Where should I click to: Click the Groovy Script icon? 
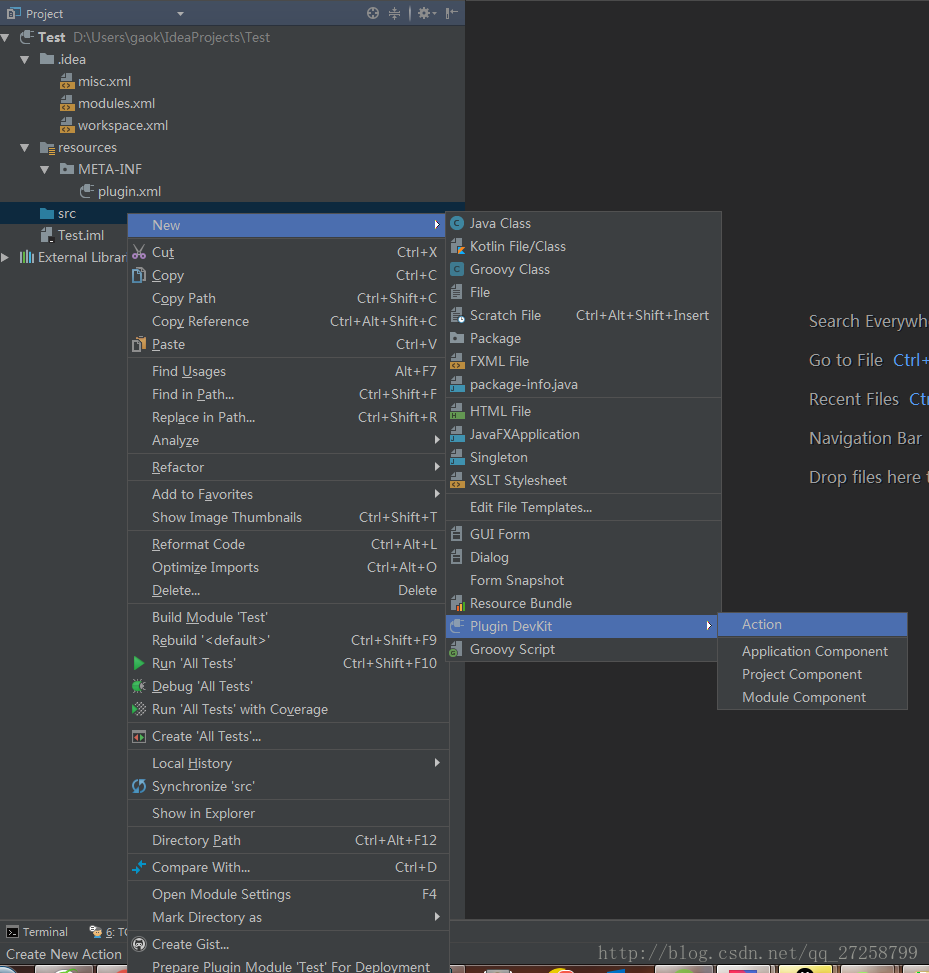[x=456, y=650]
